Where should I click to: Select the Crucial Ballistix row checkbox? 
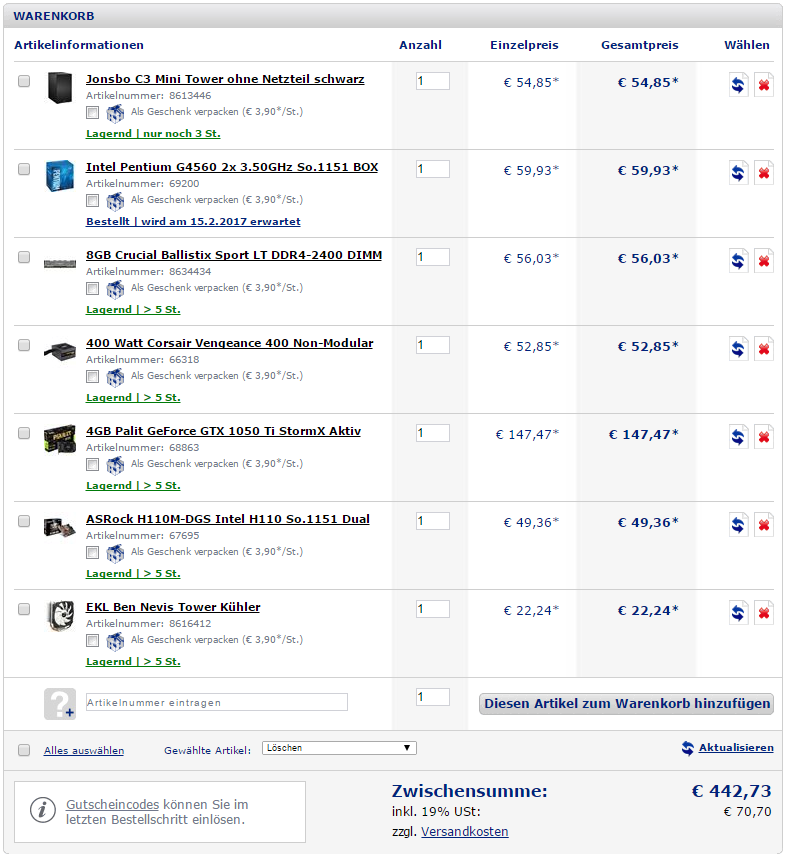24,257
